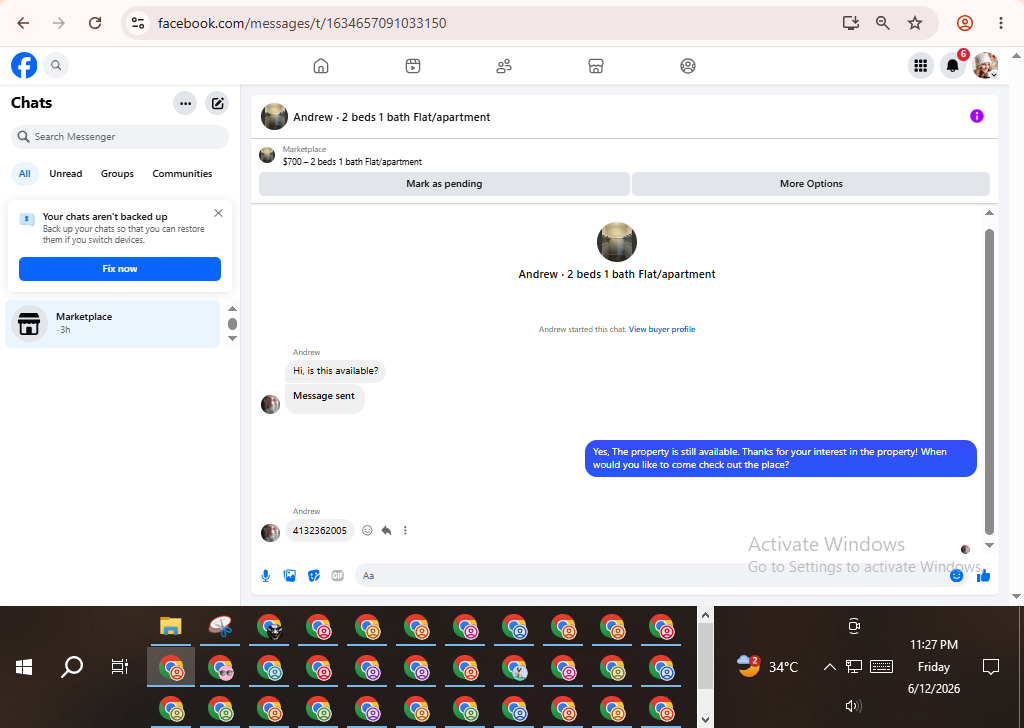Open Windows taskbar search

pos(72,667)
